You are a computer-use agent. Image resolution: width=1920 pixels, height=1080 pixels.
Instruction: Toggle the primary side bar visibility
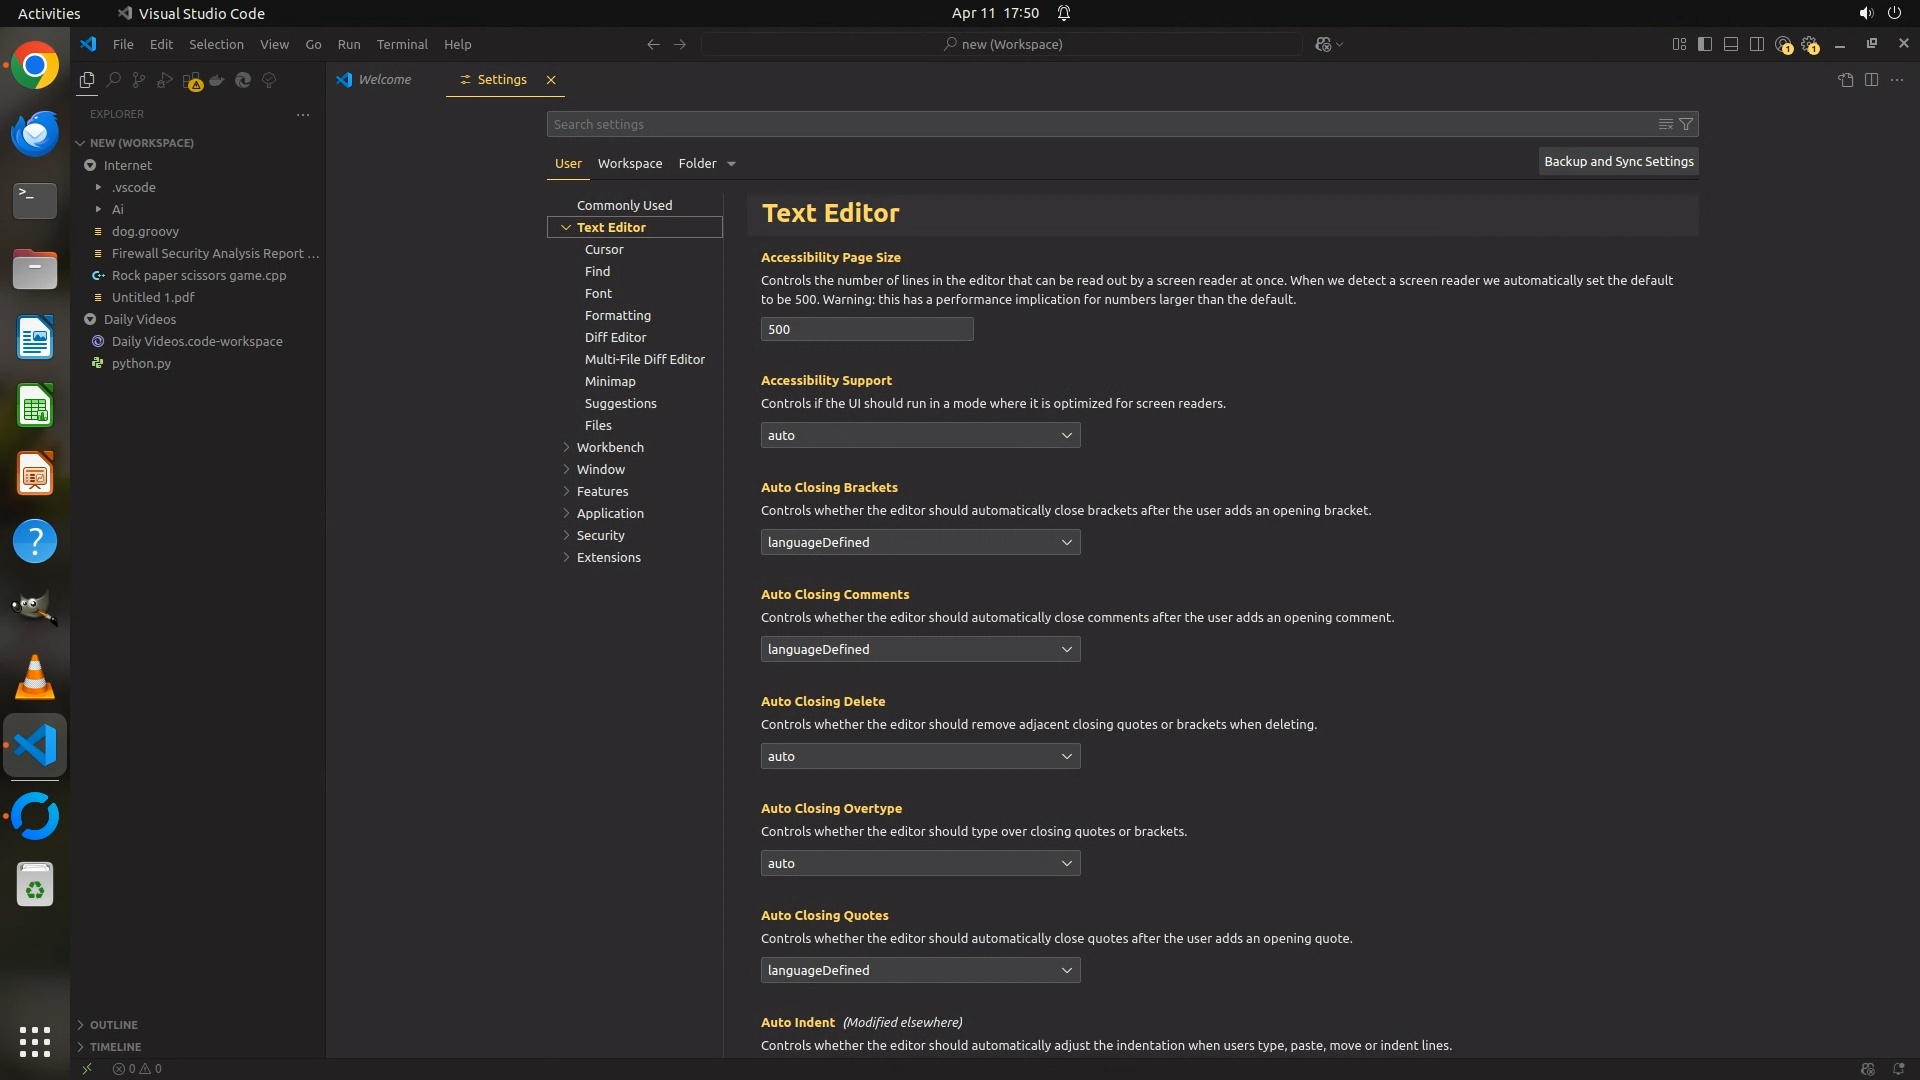(x=1705, y=44)
